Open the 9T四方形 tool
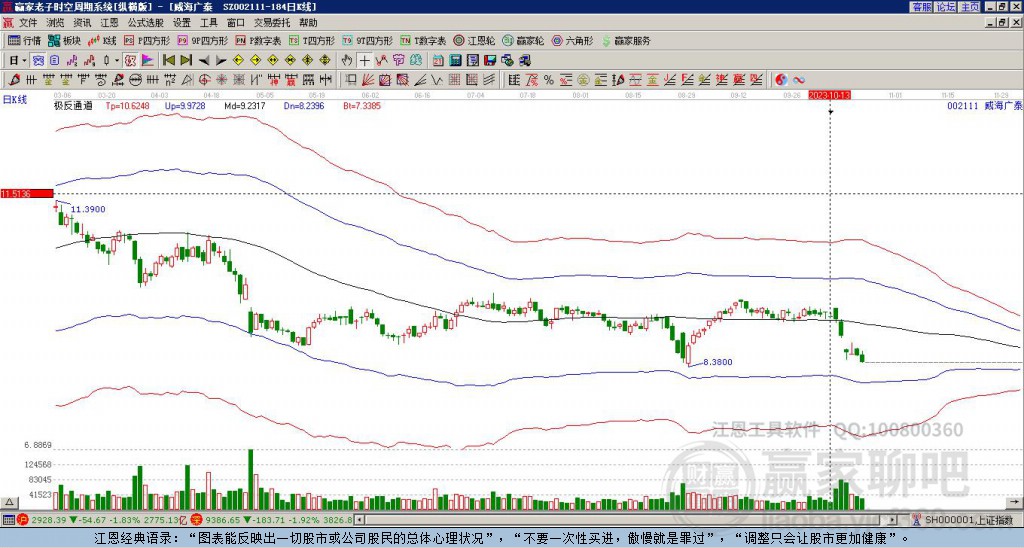 [x=367, y=40]
